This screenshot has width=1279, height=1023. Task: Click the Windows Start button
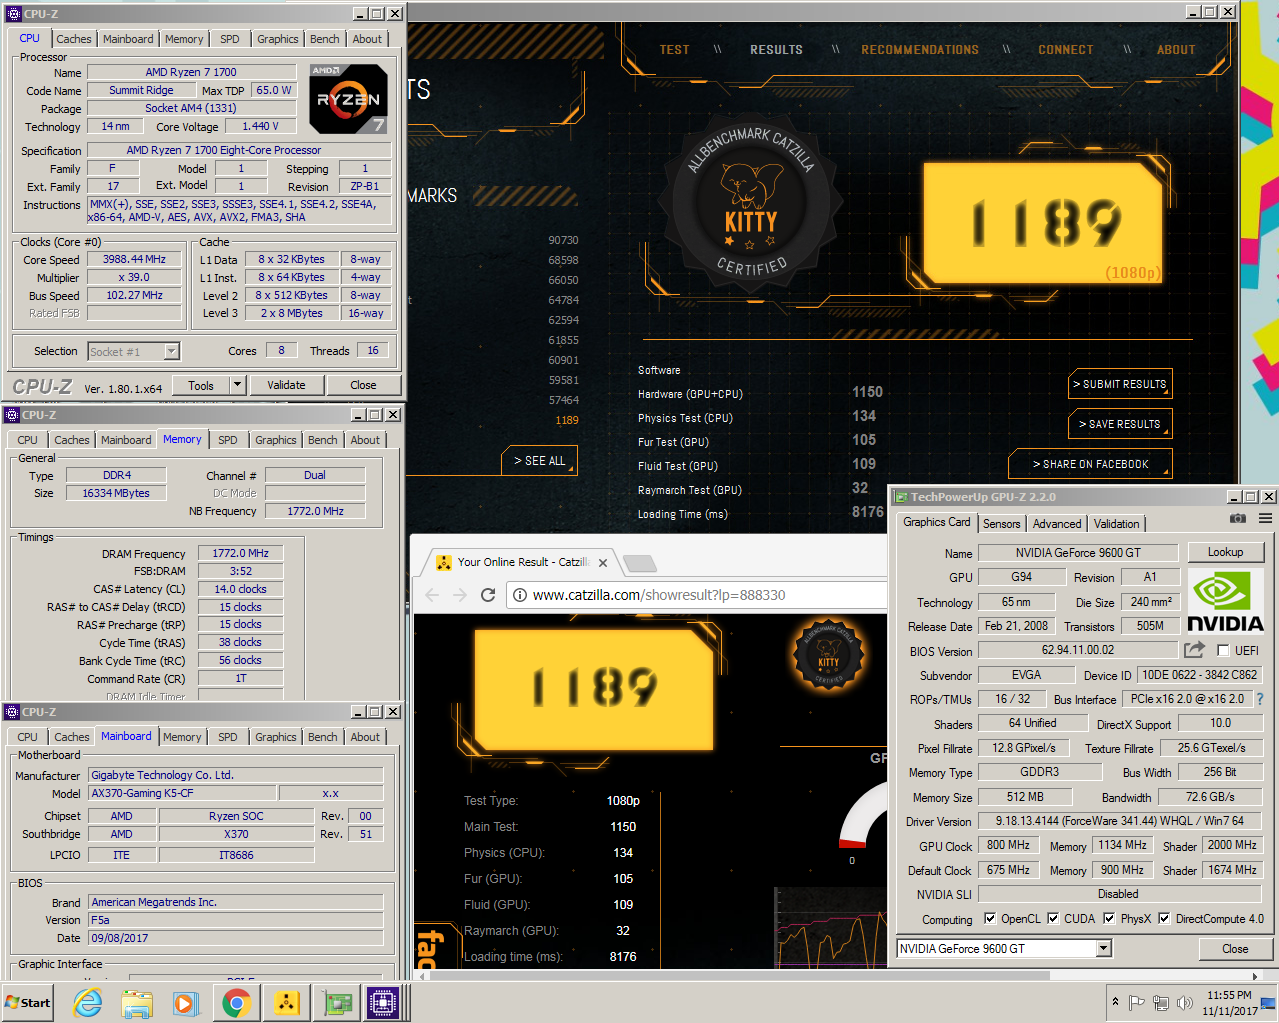pyautogui.click(x=28, y=1002)
